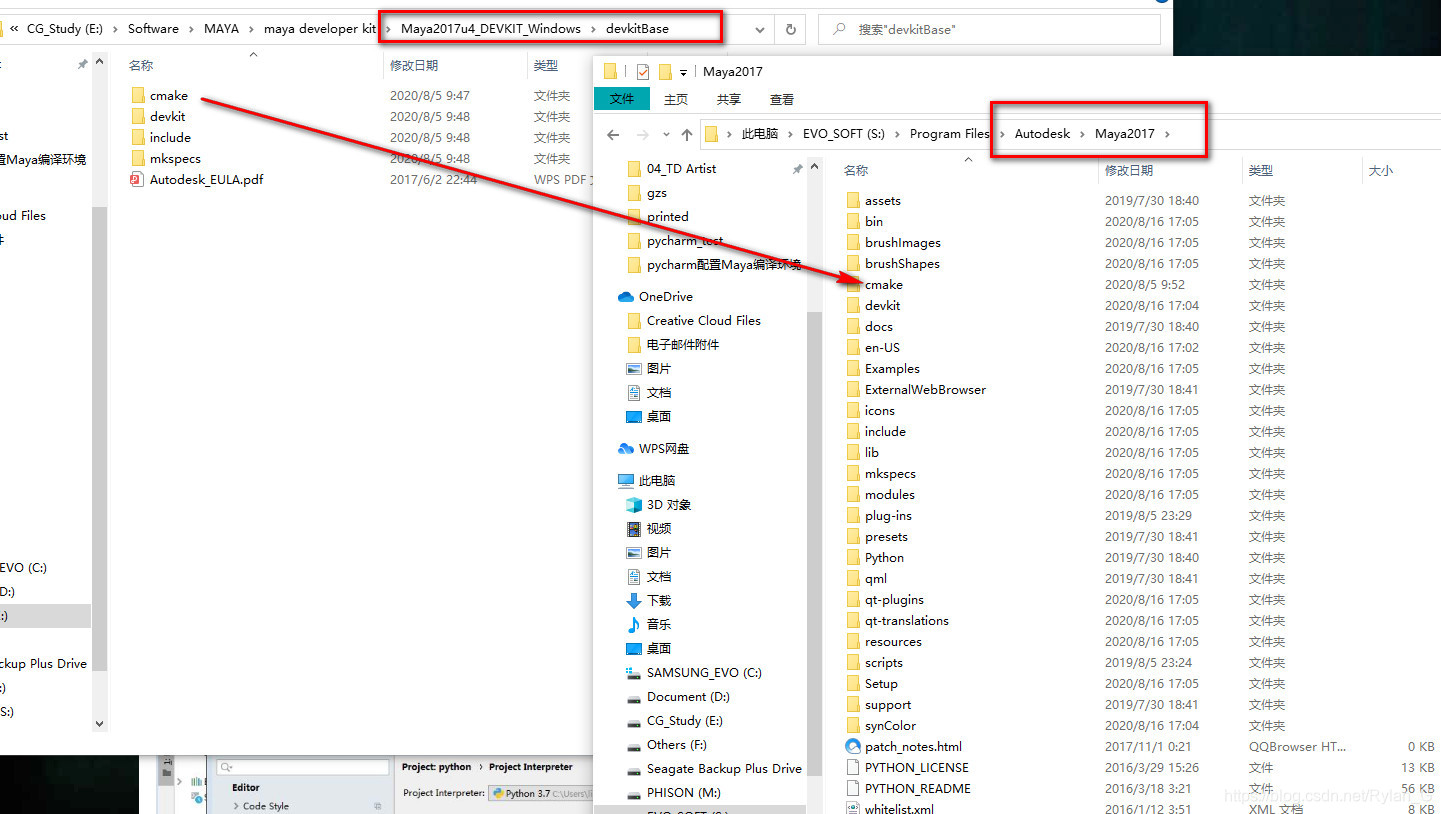Open the Quick Access Toolbar dropdown arrow

click(x=684, y=72)
